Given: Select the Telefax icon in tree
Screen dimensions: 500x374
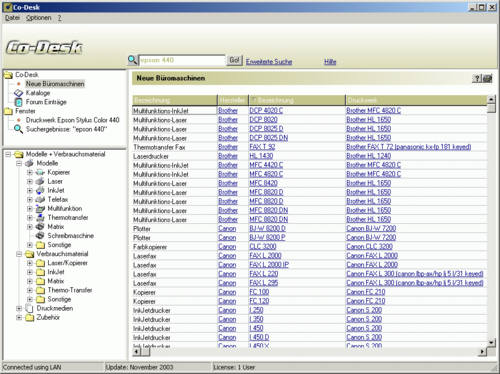Looking at the screenshot, I should click(40, 199).
